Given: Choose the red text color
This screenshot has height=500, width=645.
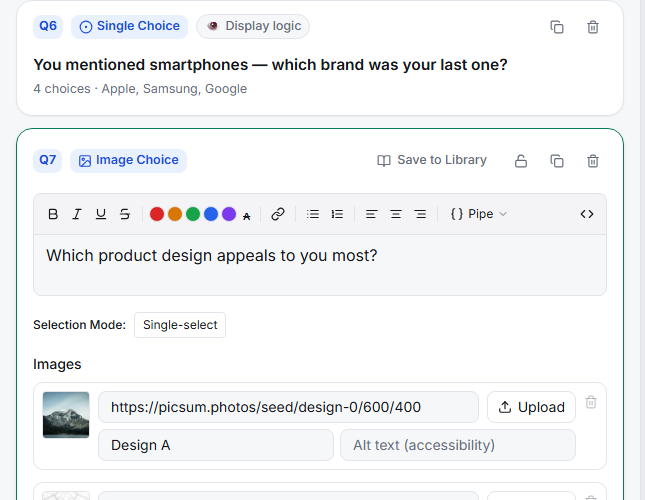Looking at the screenshot, I should (157, 214).
